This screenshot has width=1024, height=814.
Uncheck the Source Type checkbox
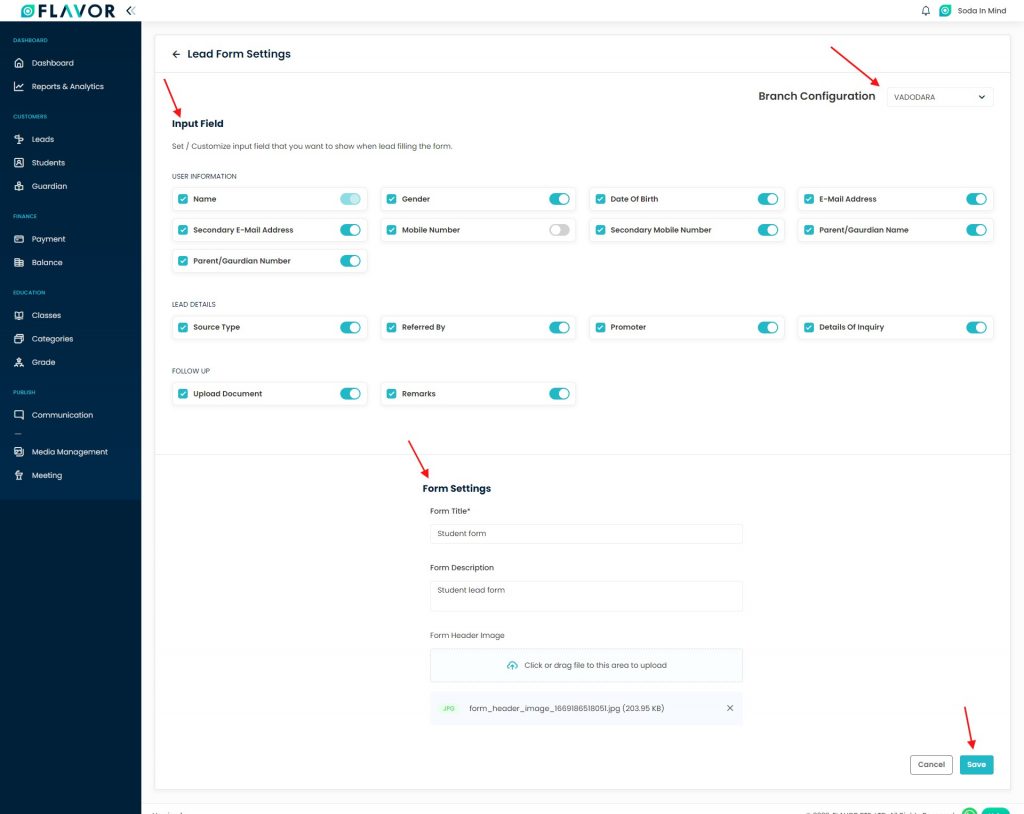[183, 327]
